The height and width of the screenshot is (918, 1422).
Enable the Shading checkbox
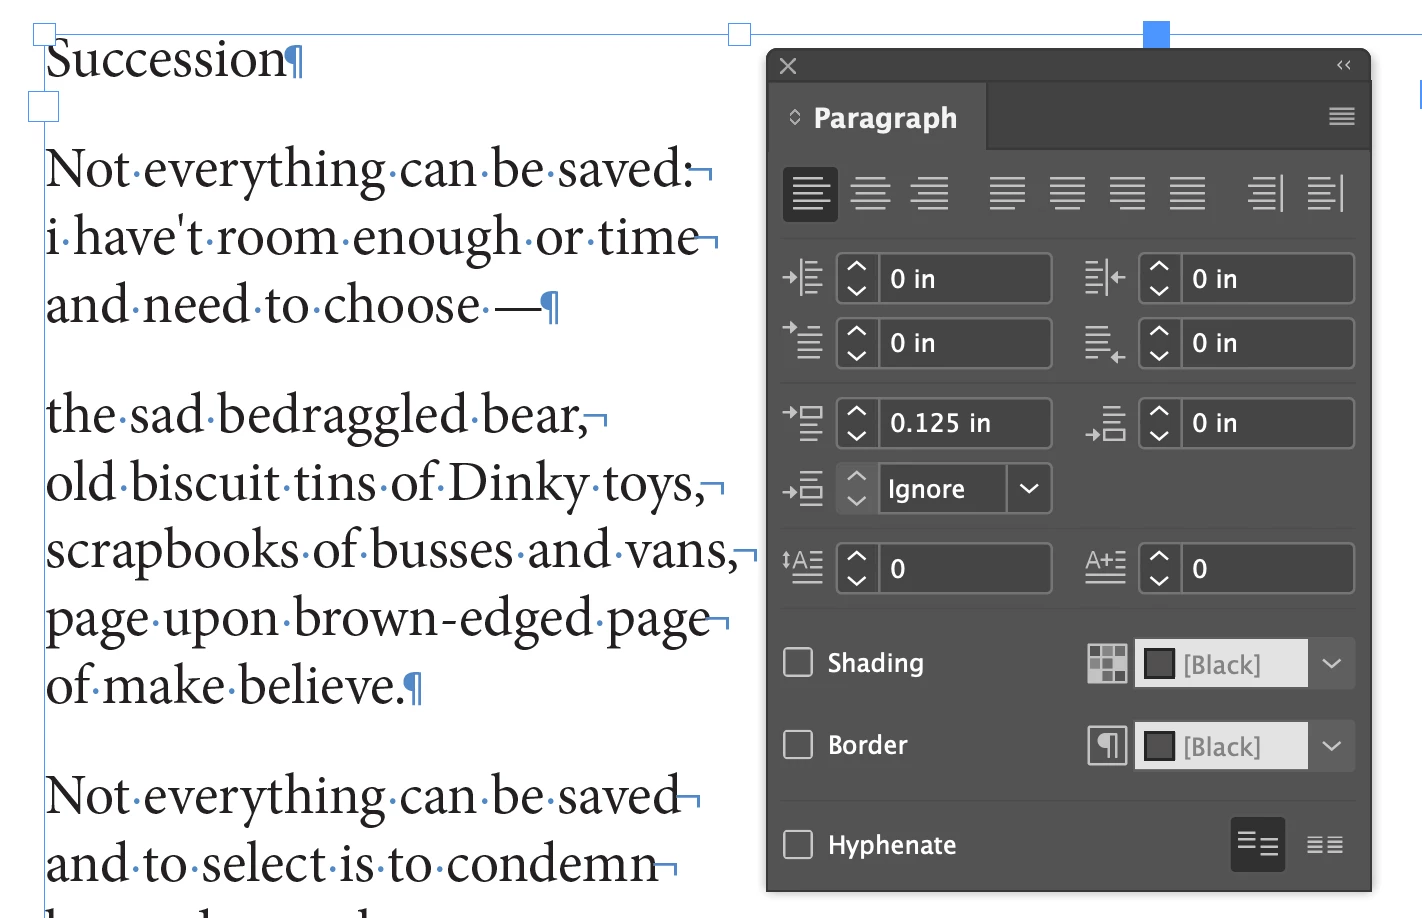798,662
